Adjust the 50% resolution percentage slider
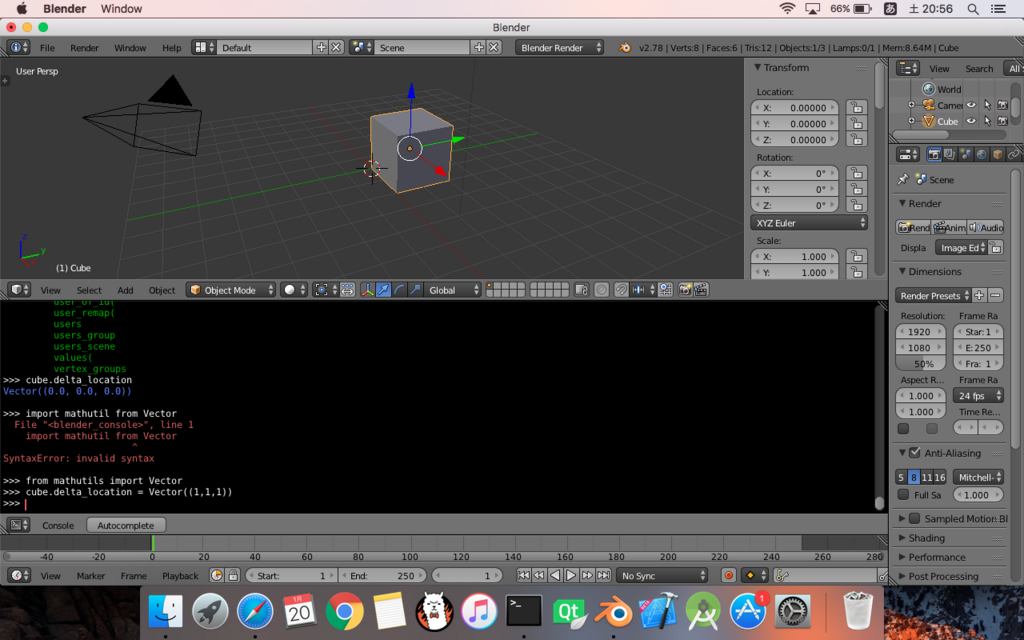 coord(921,364)
